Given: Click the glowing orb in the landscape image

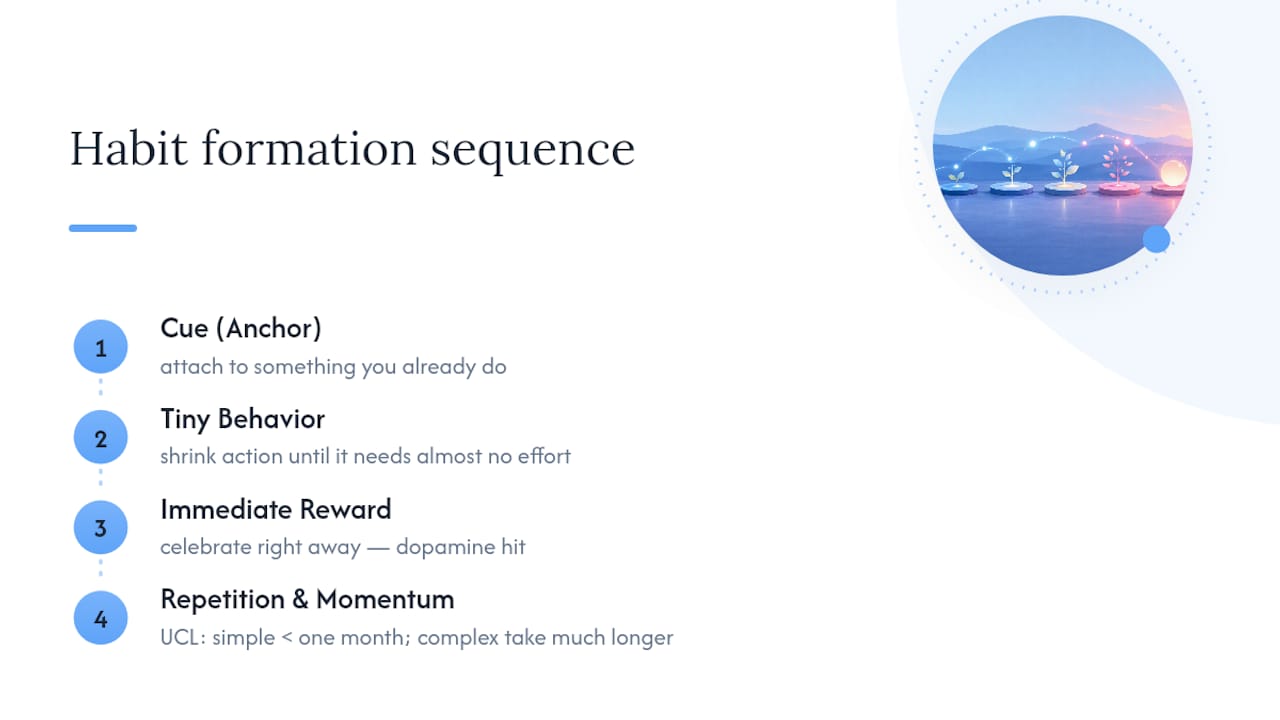Looking at the screenshot, I should click(1172, 174).
